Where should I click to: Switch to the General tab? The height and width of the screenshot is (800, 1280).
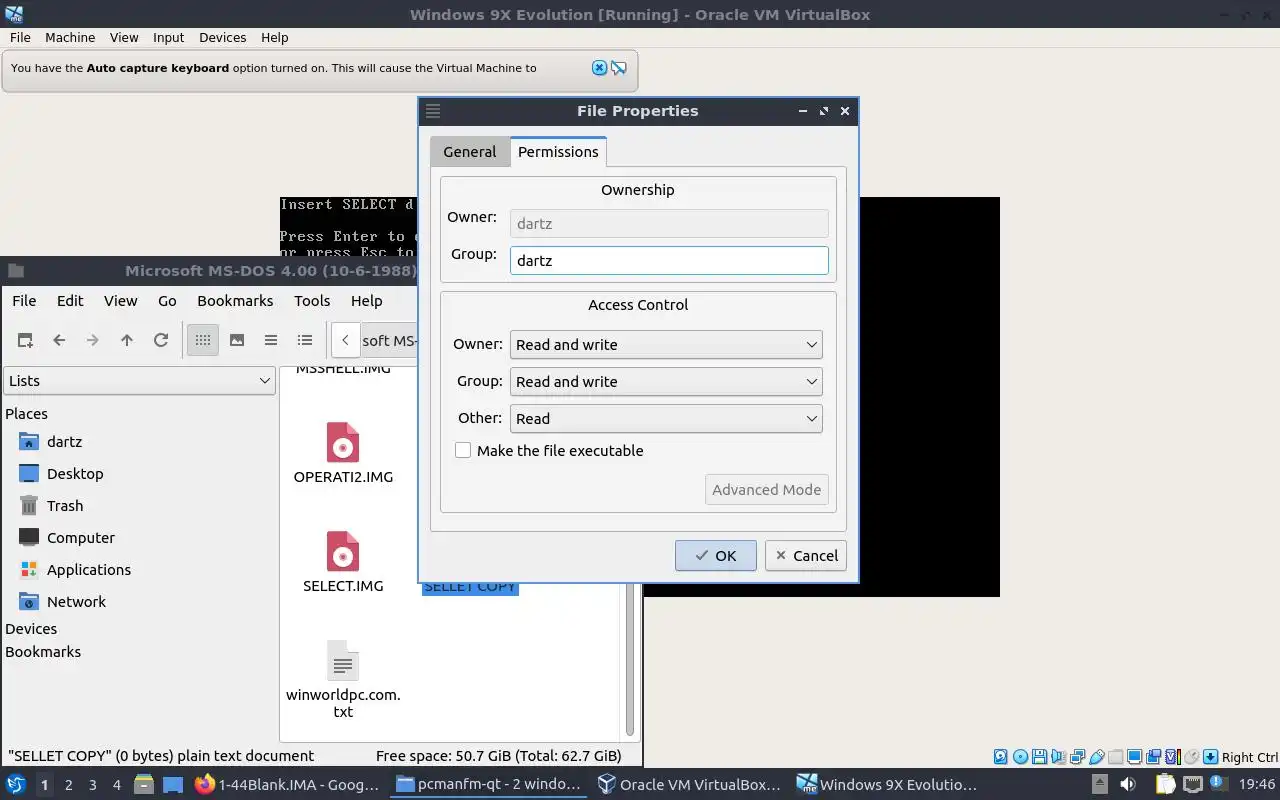469,152
